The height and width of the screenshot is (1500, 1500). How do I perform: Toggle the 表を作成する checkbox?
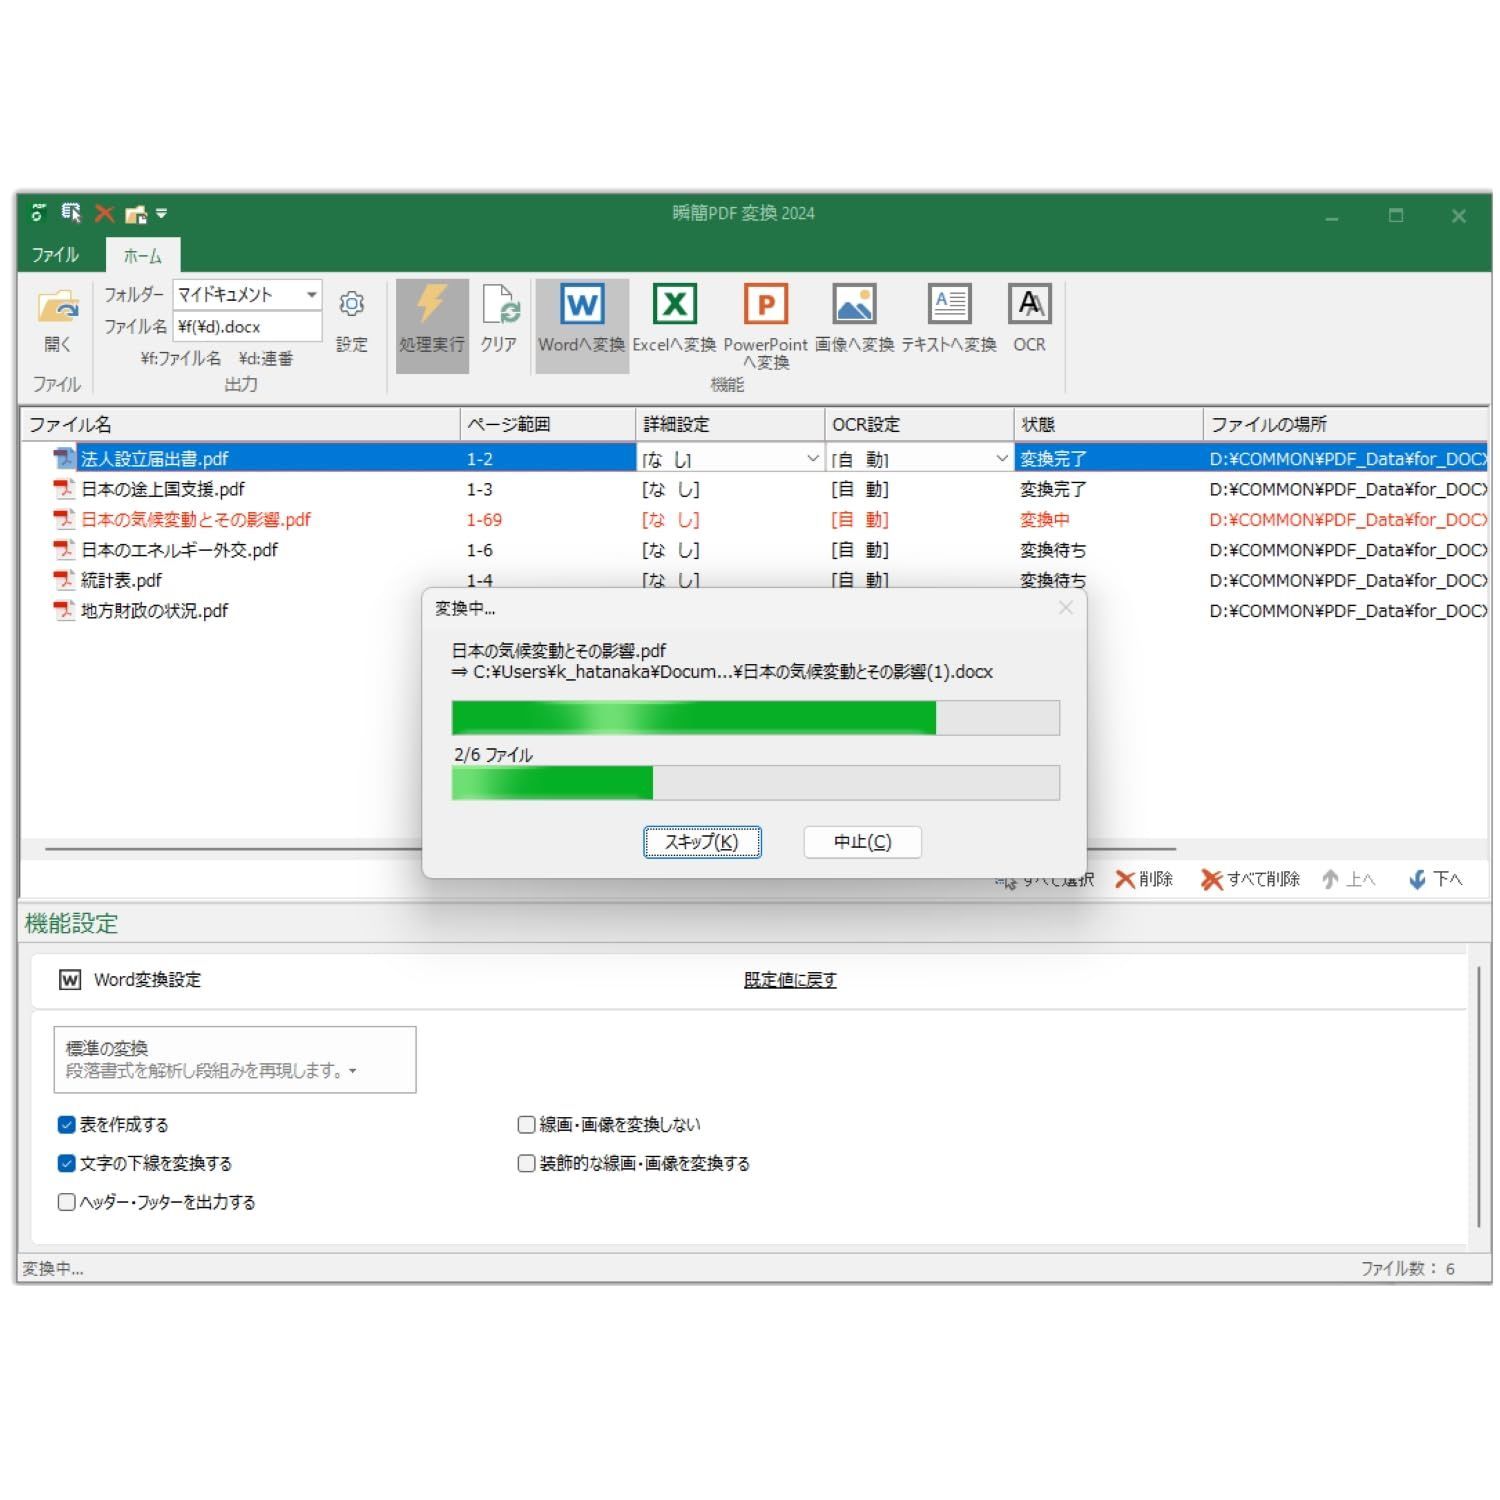coord(67,1125)
